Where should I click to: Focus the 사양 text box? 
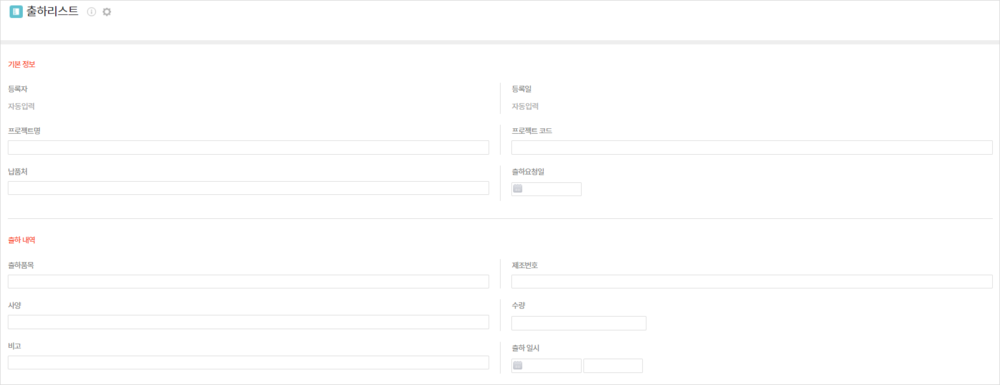[x=248, y=322]
